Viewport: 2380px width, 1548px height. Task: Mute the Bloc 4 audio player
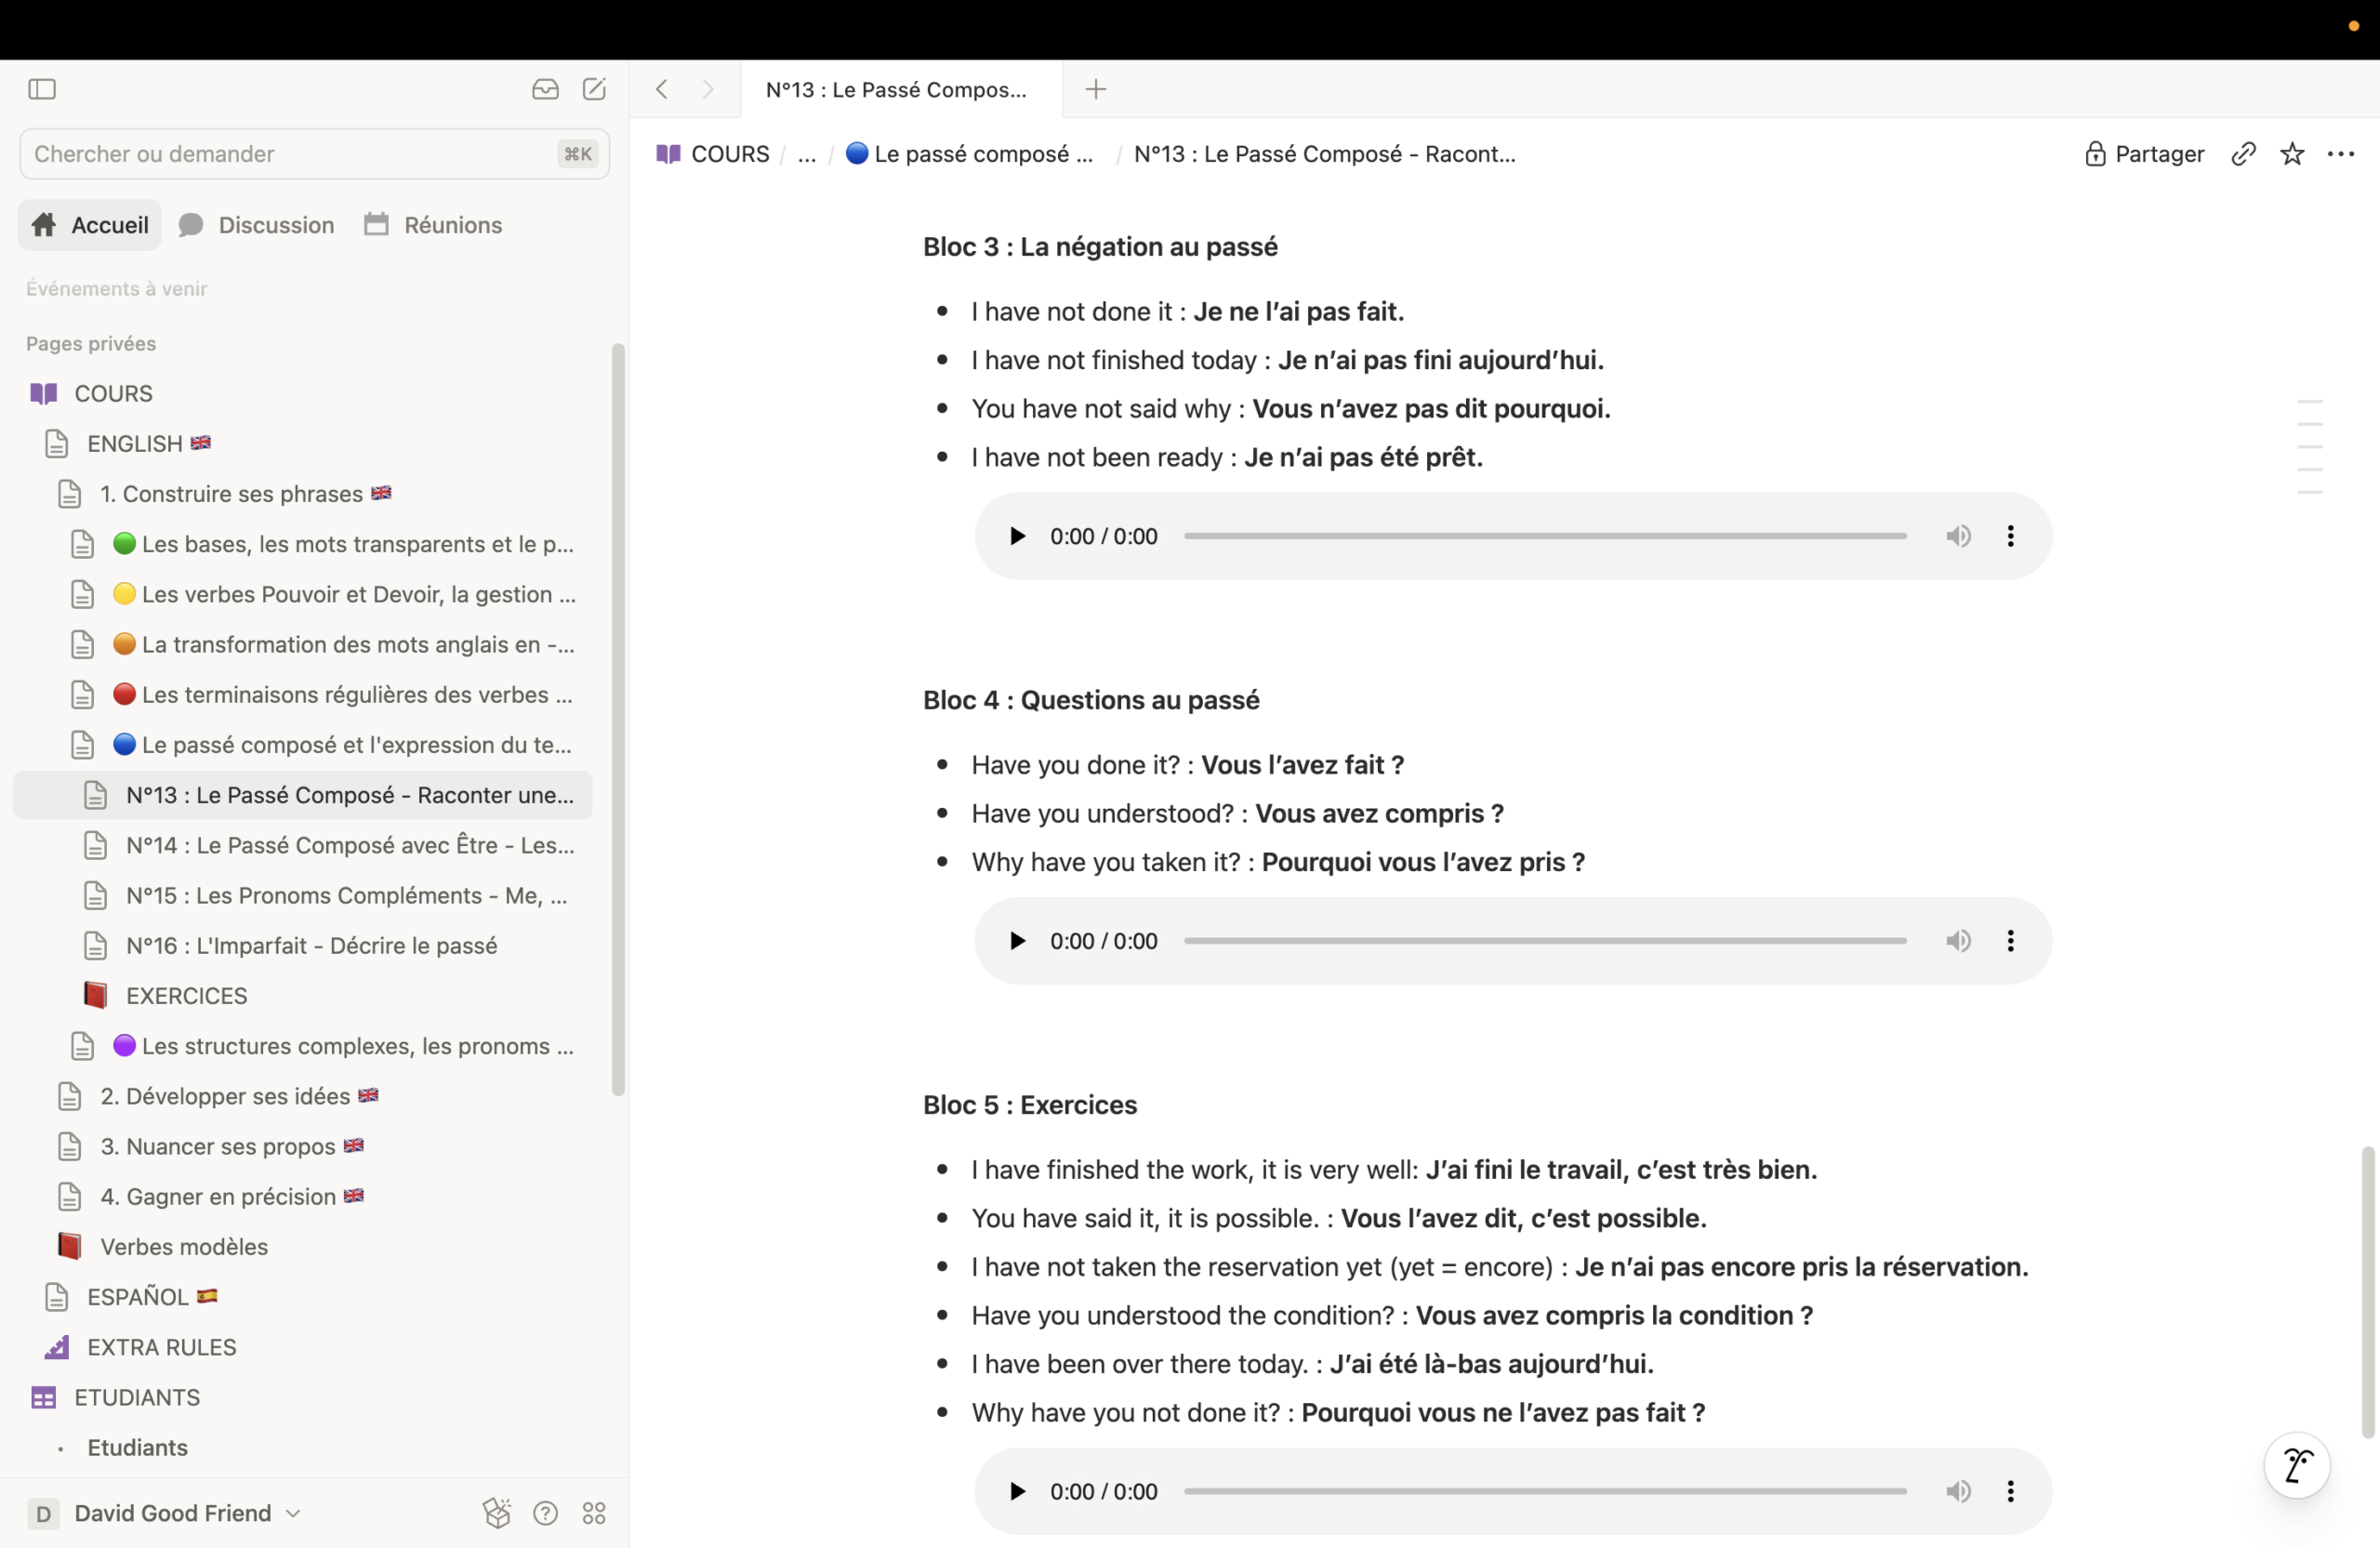click(x=1958, y=941)
